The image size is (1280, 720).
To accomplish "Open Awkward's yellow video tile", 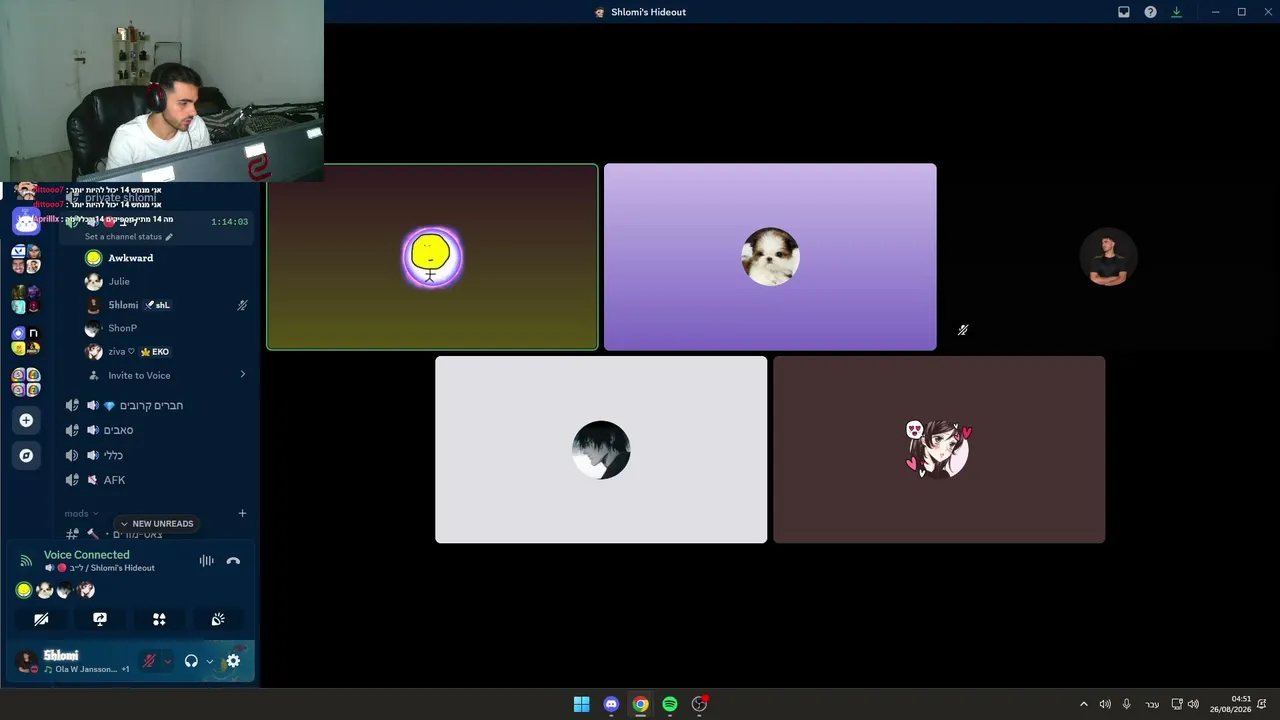I will [x=432, y=257].
